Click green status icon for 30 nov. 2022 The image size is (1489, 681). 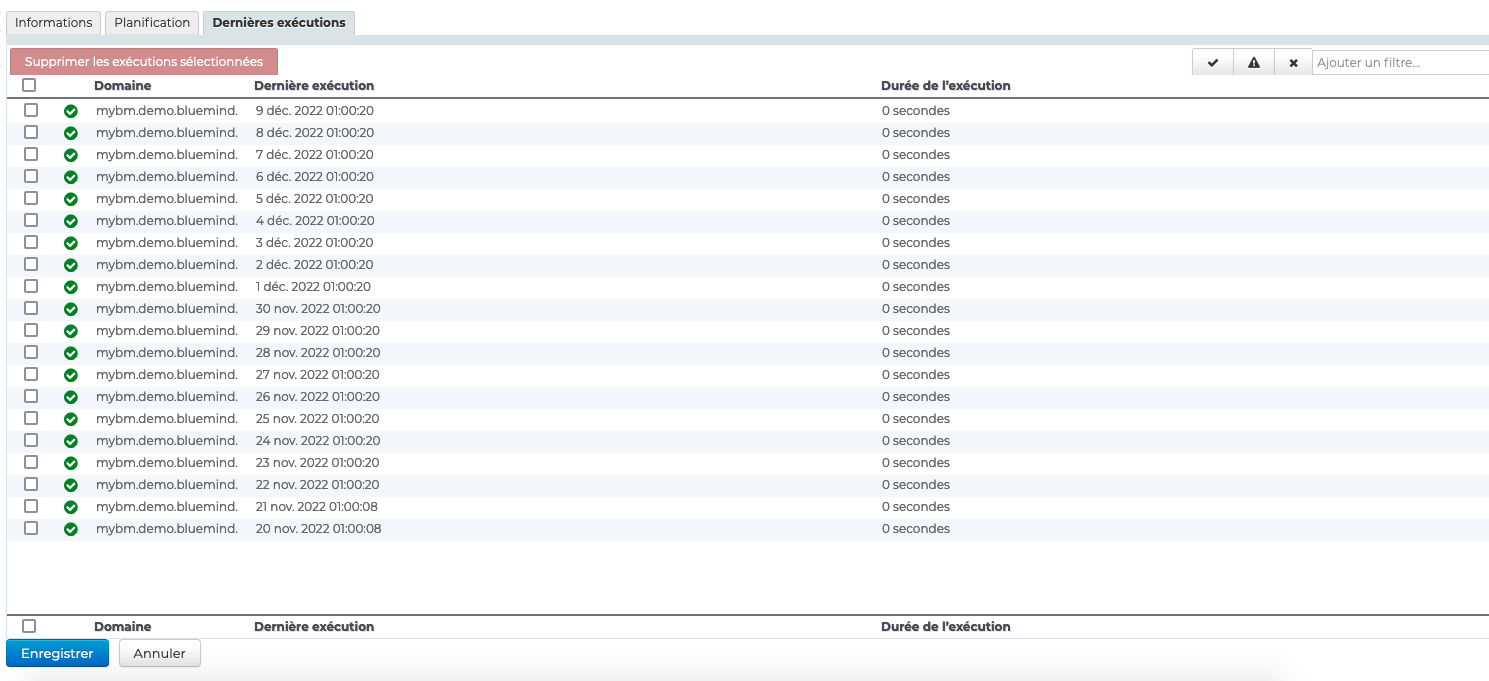tap(71, 309)
